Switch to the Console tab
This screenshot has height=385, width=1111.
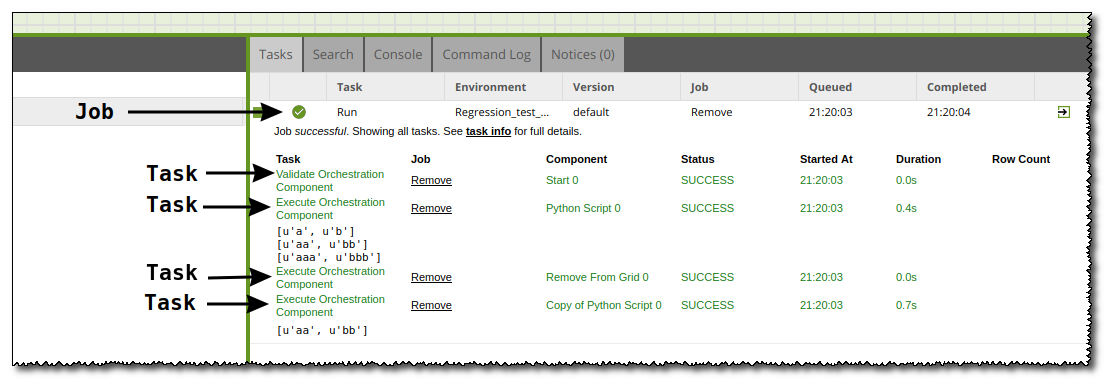click(398, 55)
